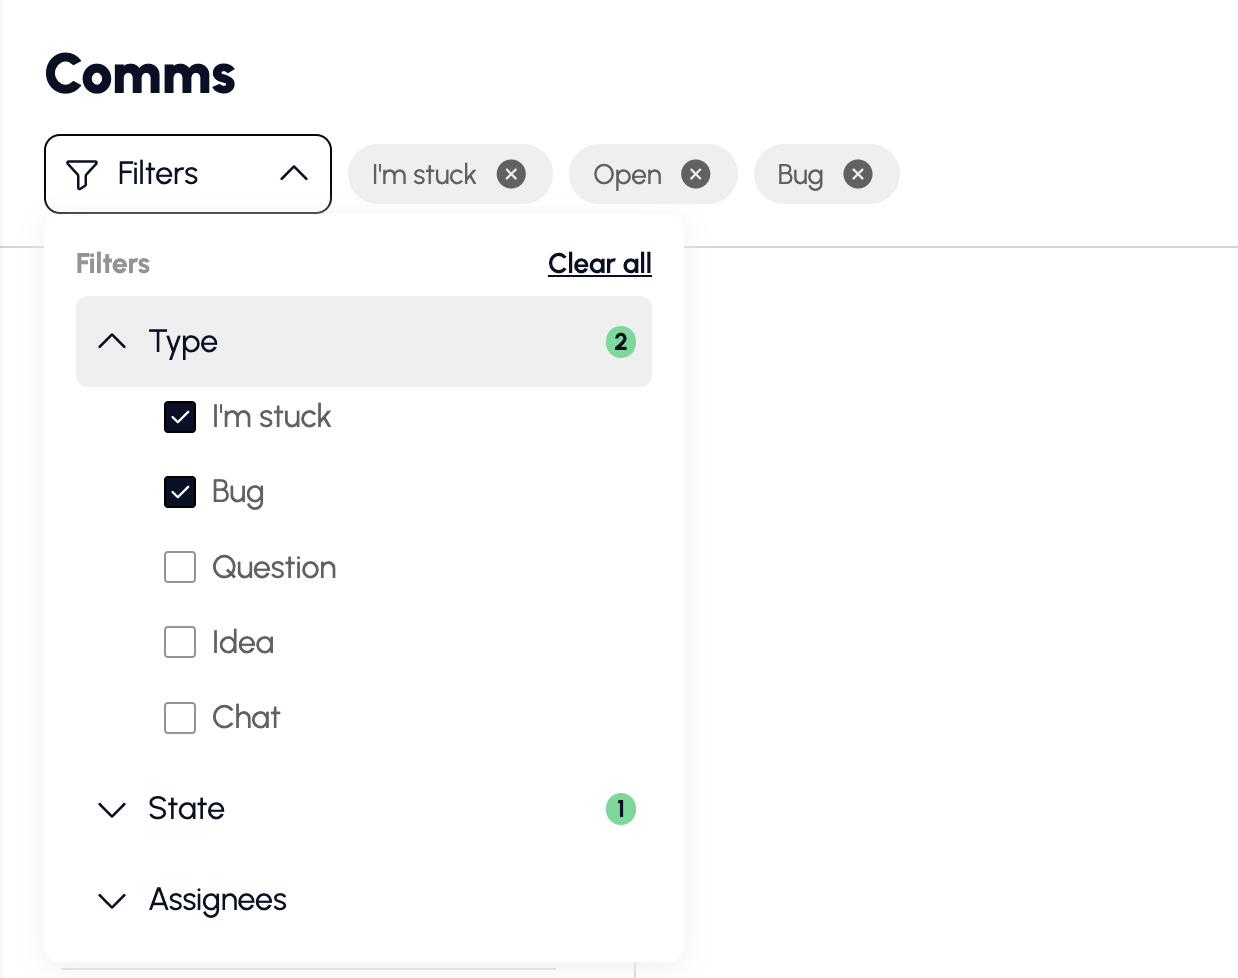Click the "Open" chip label
The height and width of the screenshot is (978, 1238).
627,175
